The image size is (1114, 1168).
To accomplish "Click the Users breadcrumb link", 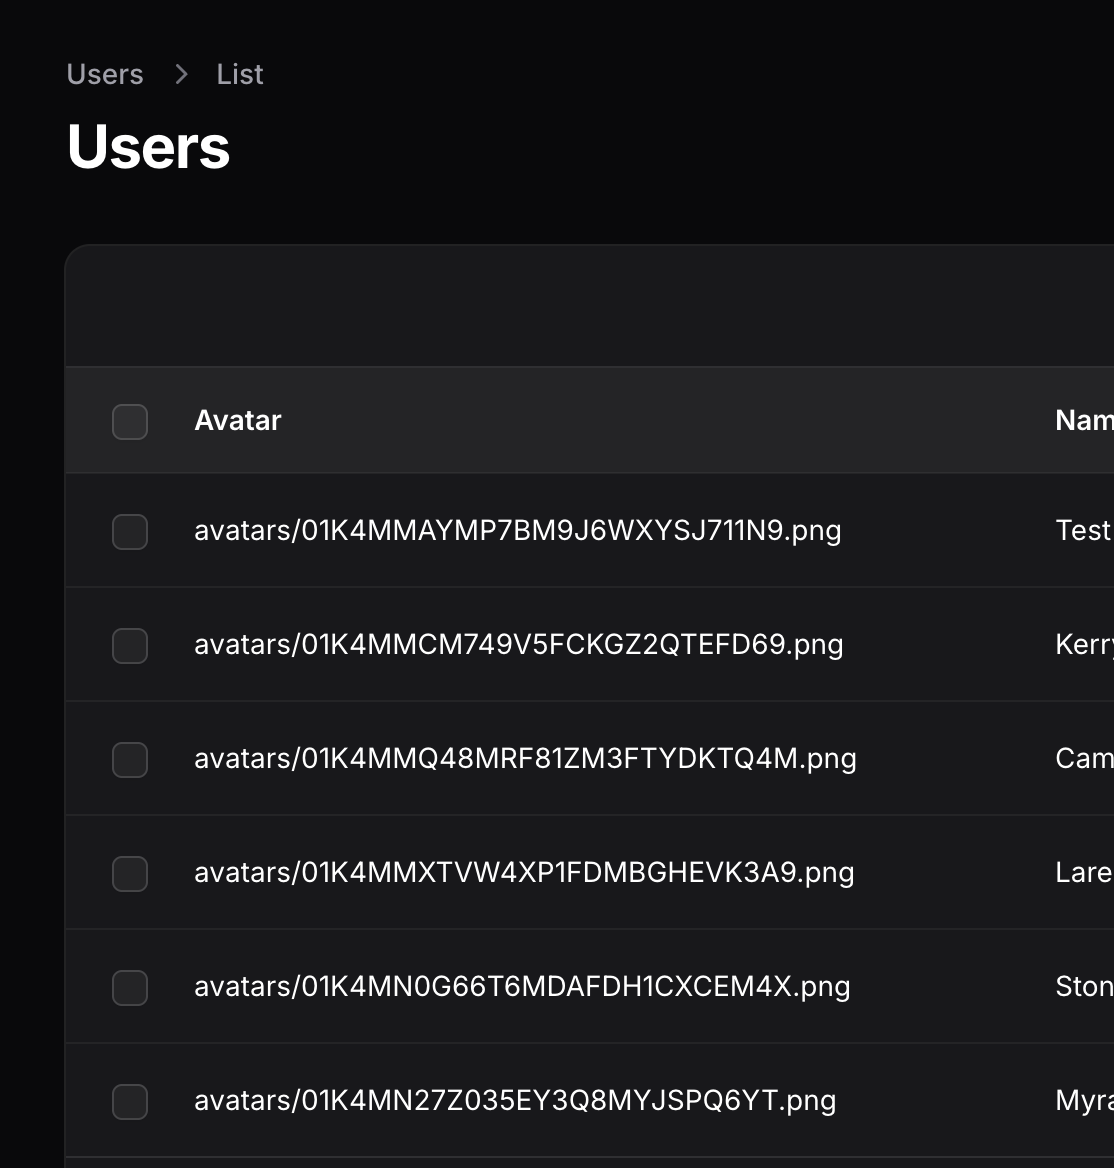I will 105,75.
